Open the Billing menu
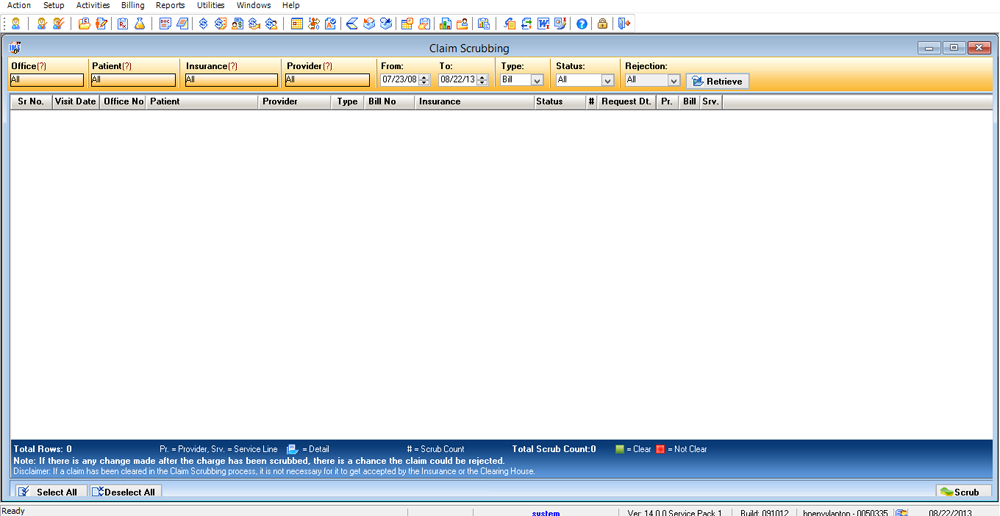This screenshot has height=516, width=1000. click(132, 6)
